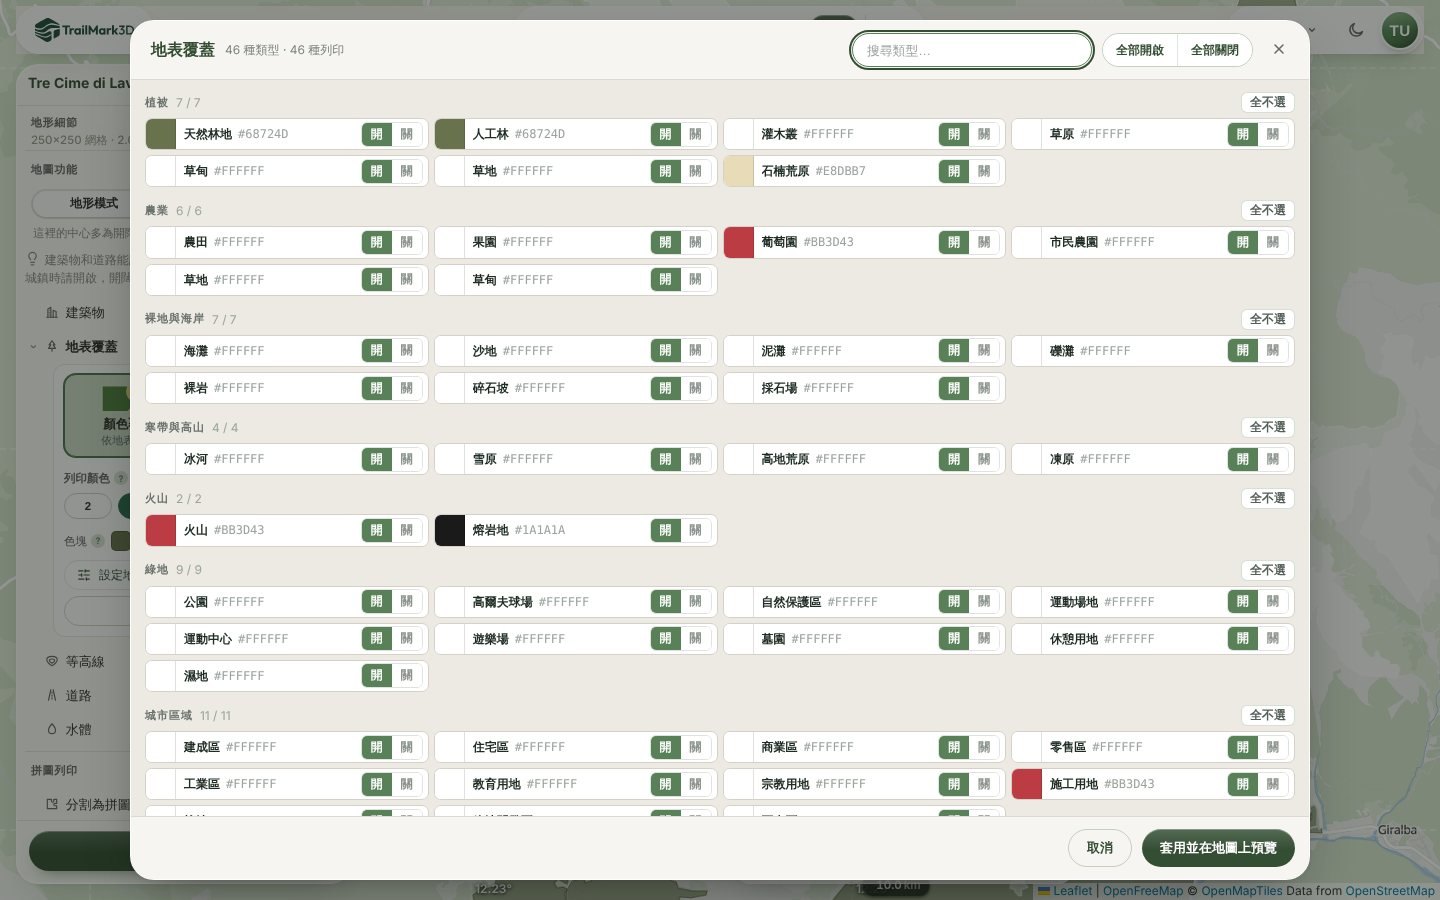Click the 水體 water drop icon in the sidebar
1440x900 pixels.
coord(52,729)
